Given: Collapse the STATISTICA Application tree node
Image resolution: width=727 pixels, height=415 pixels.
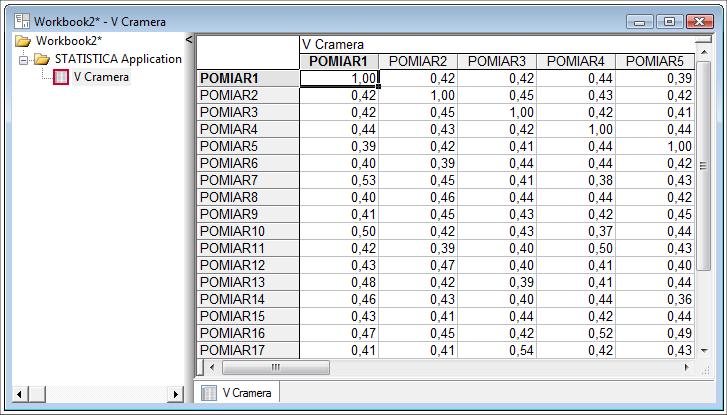Looking at the screenshot, I should coord(23,59).
